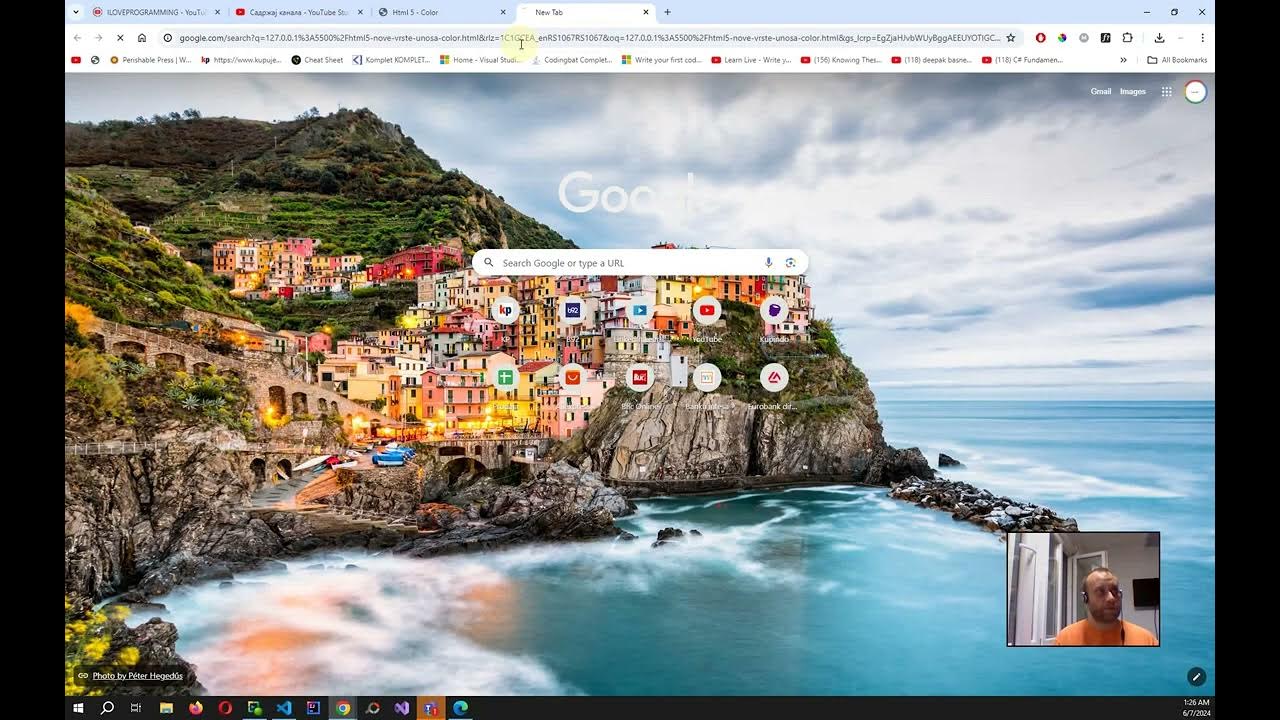Open the blue play button shortcut tile
Viewport: 1280px width, 720px height.
[640, 310]
